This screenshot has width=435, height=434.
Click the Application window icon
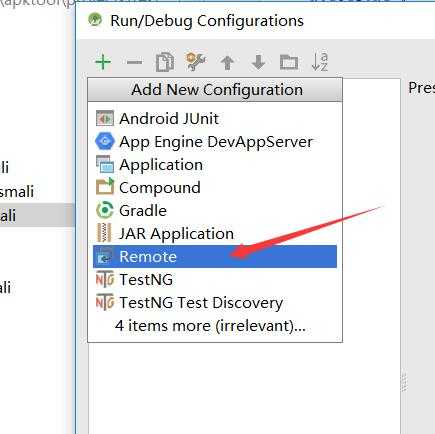[105, 164]
